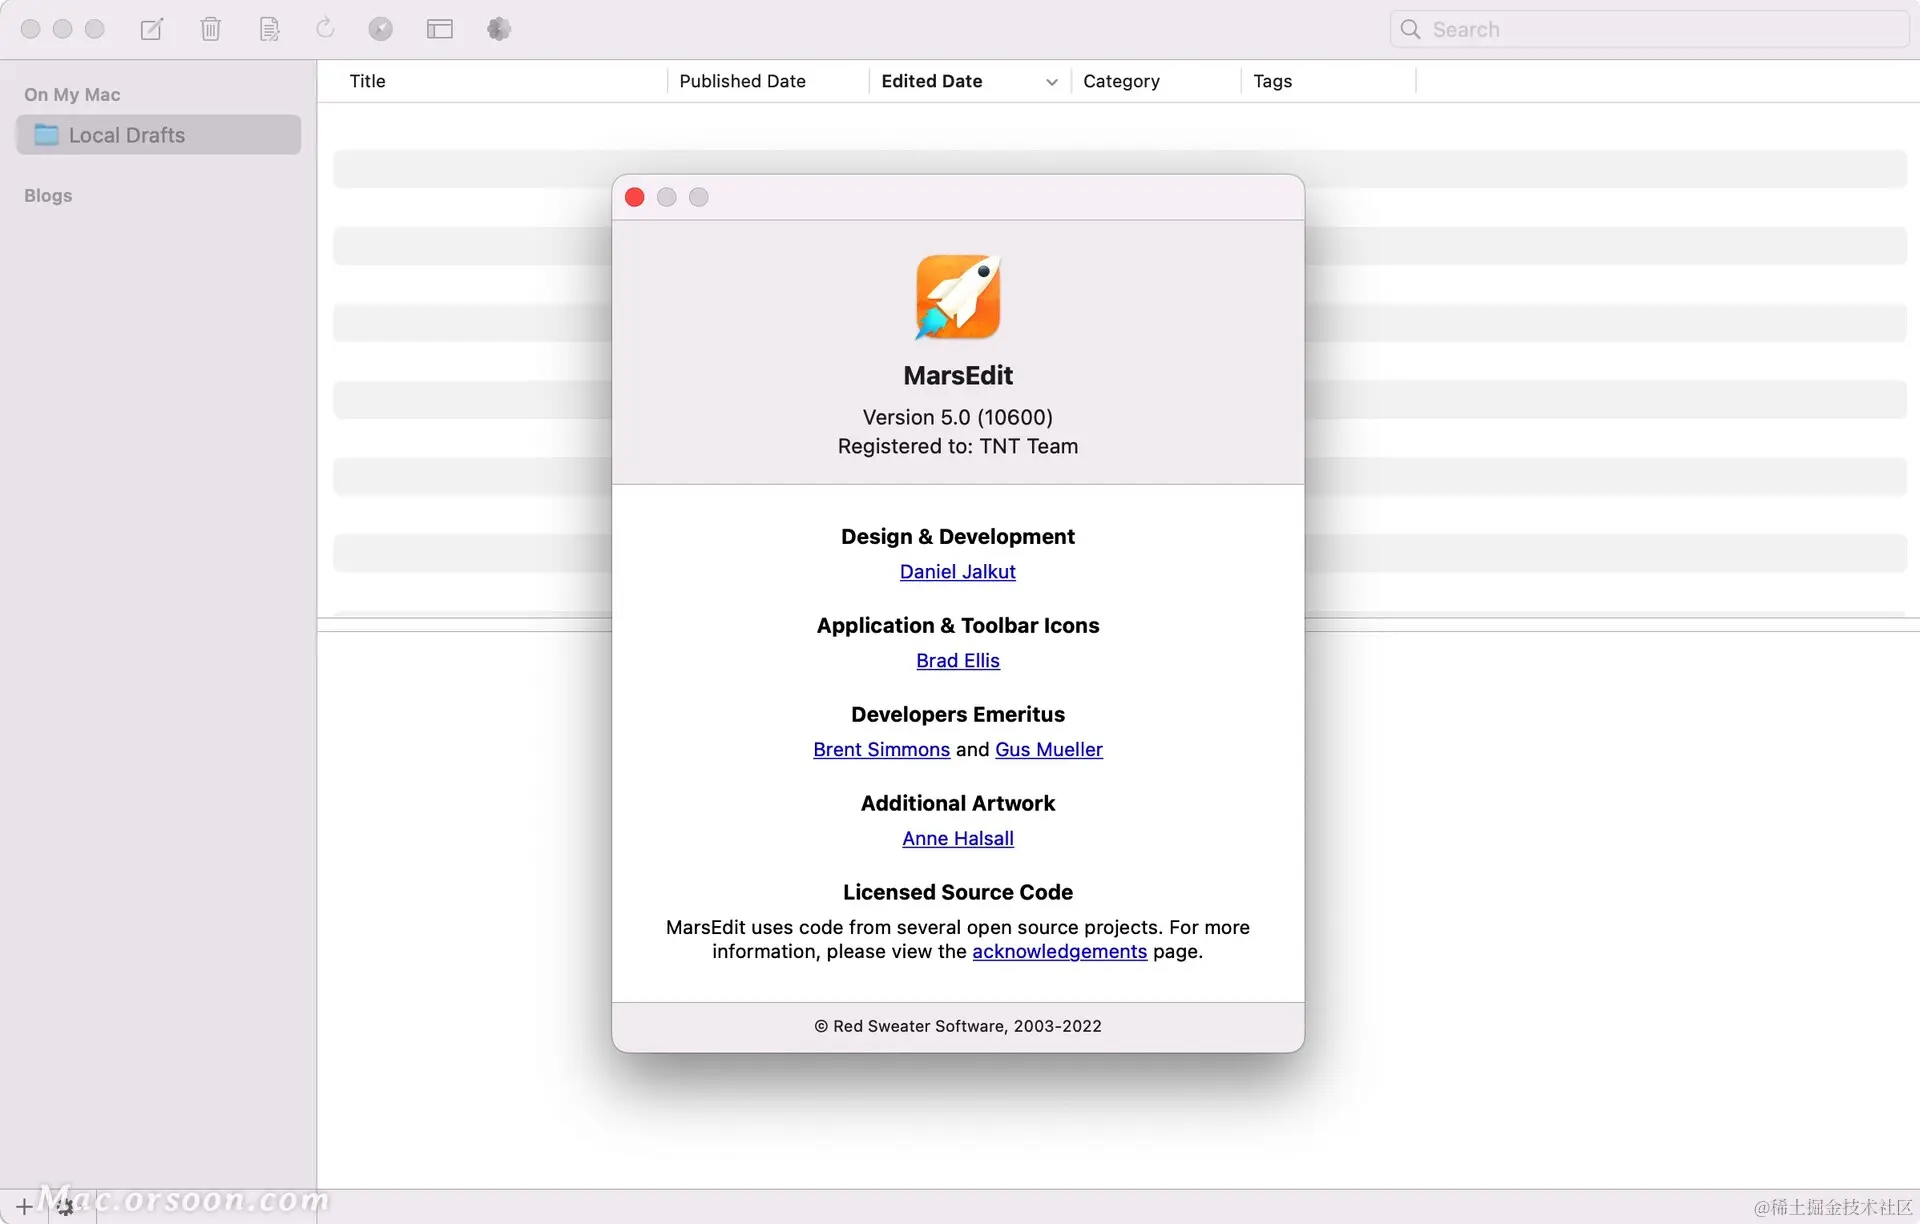The height and width of the screenshot is (1224, 1920).
Task: Open the gear action menu in sidebar
Action: pos(66,1207)
